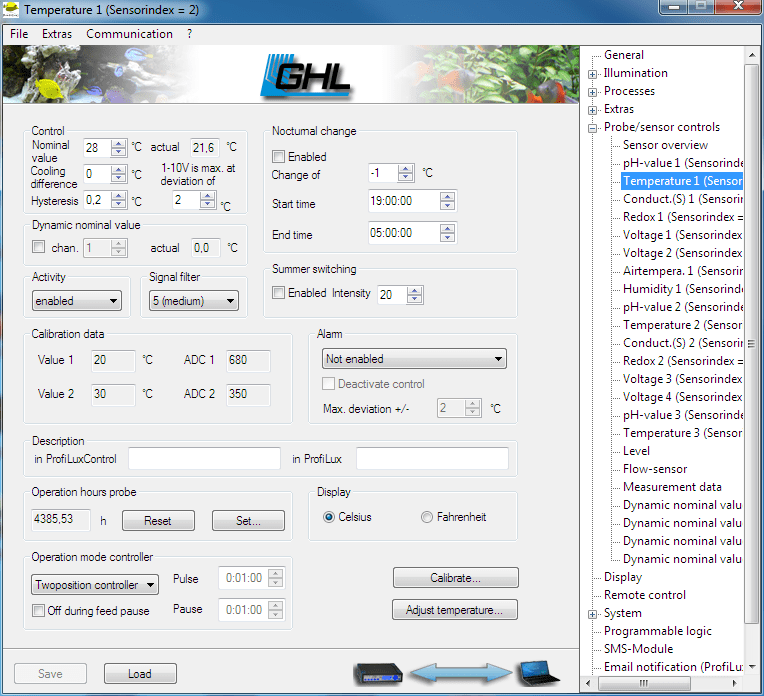Select Redox 1 in the tree
Screen dimensions: 764x696
coord(682,217)
